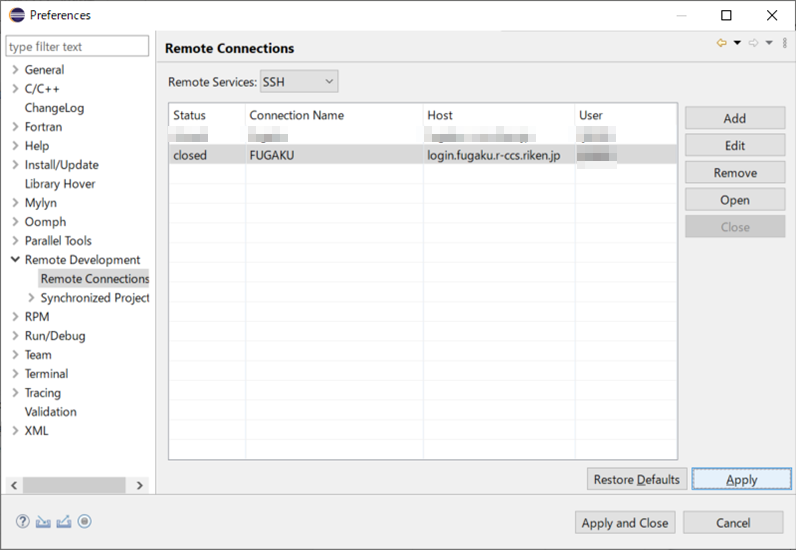Viewport: 796px width, 550px height.
Task: Click into the type filter text field
Action: click(77, 46)
